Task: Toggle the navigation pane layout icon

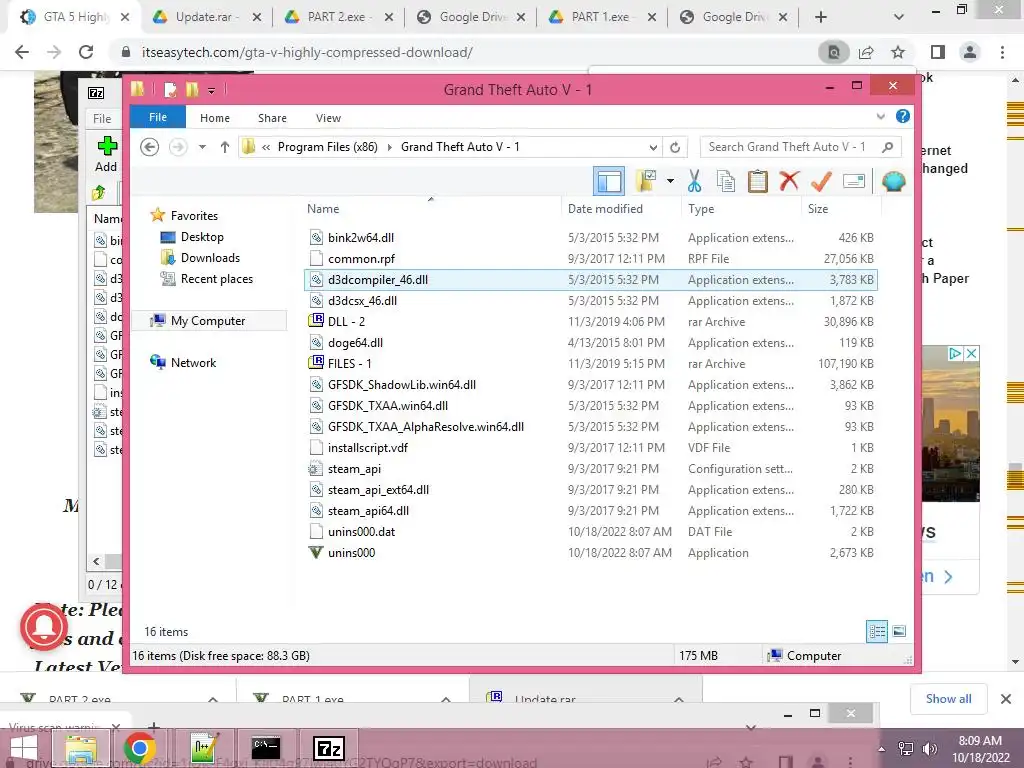Action: (609, 181)
